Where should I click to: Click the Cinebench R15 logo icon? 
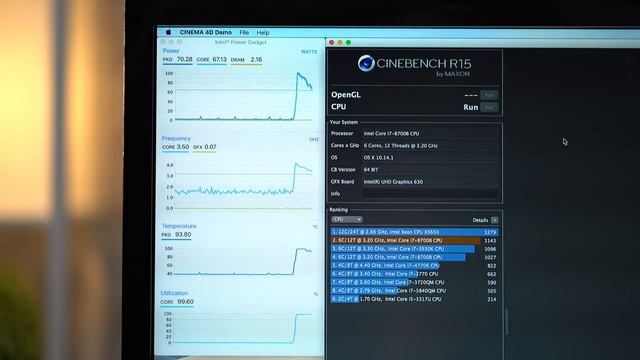366,63
